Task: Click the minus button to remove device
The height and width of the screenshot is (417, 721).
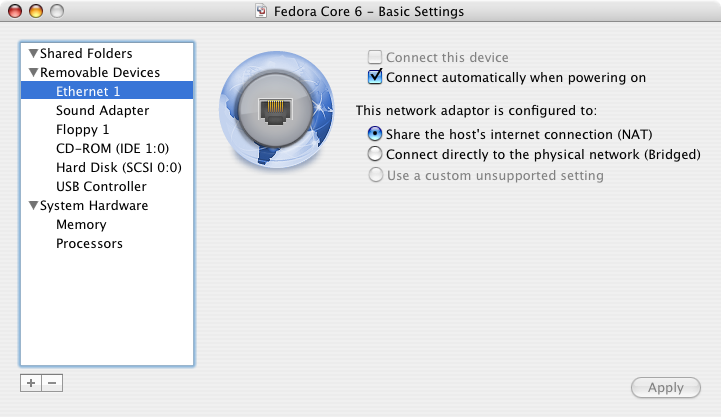Action: point(52,383)
